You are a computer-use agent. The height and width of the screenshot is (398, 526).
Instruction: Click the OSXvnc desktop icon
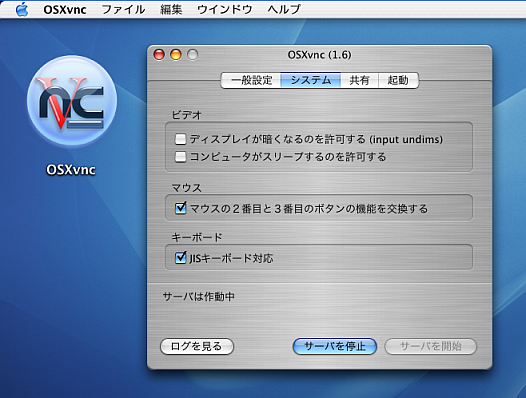(72, 100)
